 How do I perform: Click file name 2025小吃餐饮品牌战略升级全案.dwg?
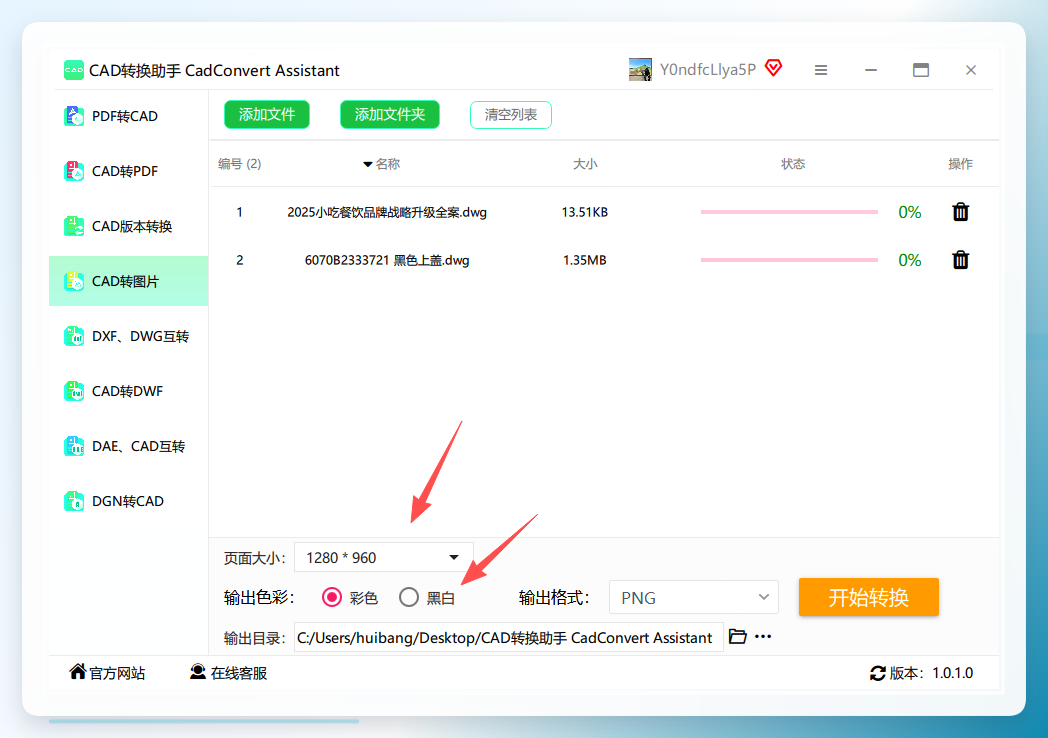(x=387, y=213)
